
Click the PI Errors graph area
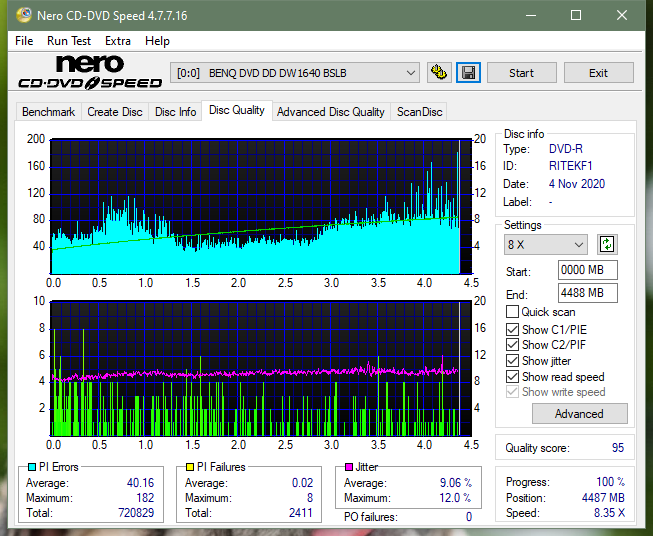pyautogui.click(x=261, y=207)
